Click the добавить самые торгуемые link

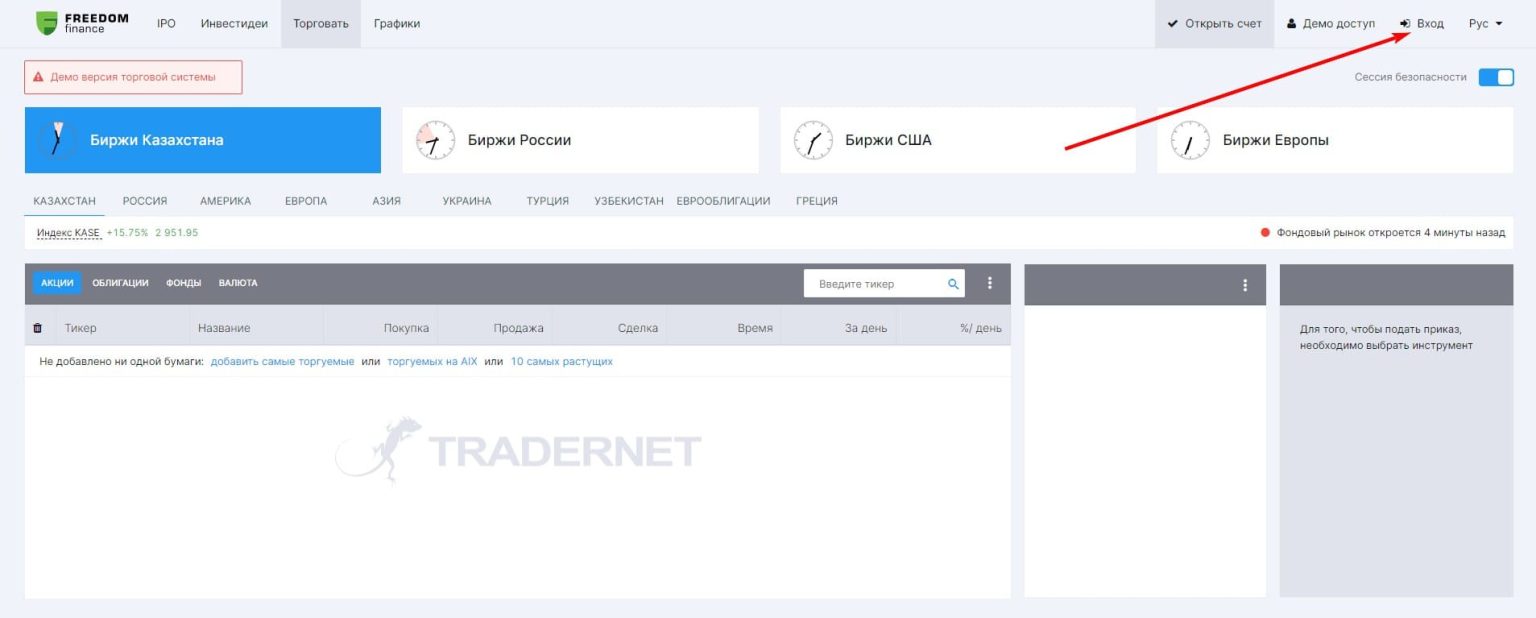(283, 361)
